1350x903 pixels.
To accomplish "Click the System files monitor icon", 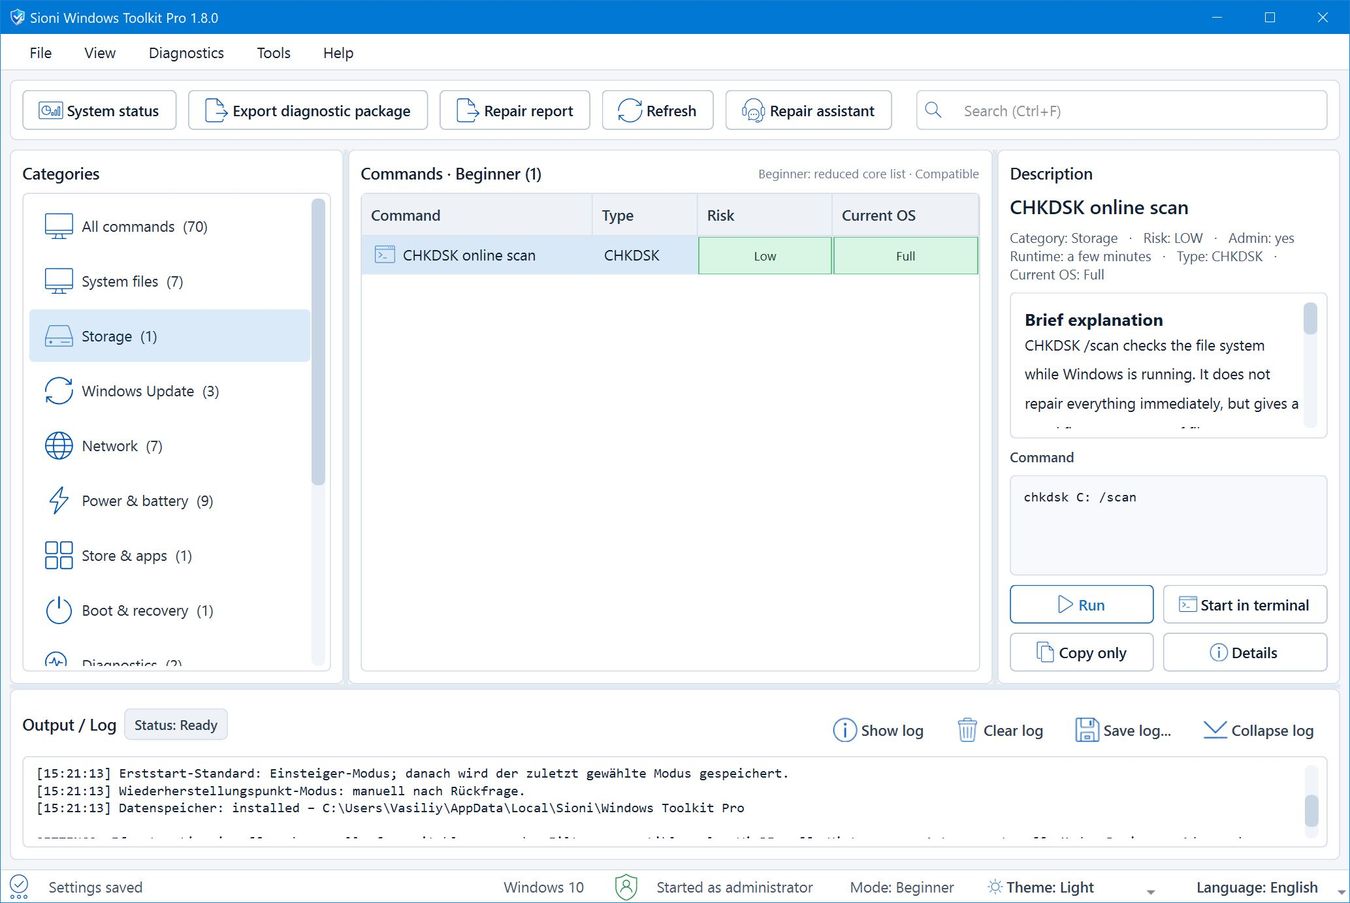I will 59,281.
